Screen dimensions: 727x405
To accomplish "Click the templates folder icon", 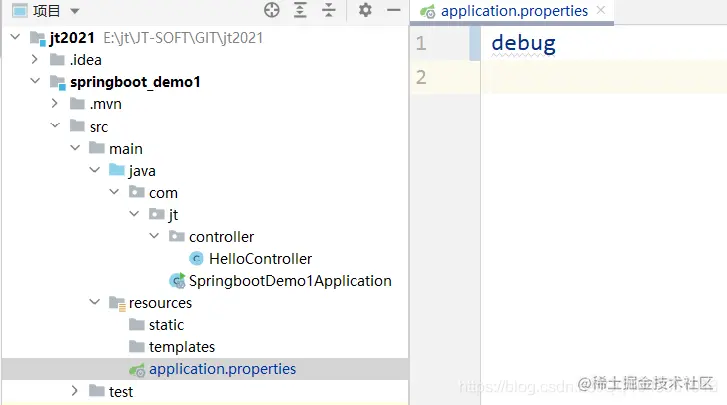I will pos(137,347).
